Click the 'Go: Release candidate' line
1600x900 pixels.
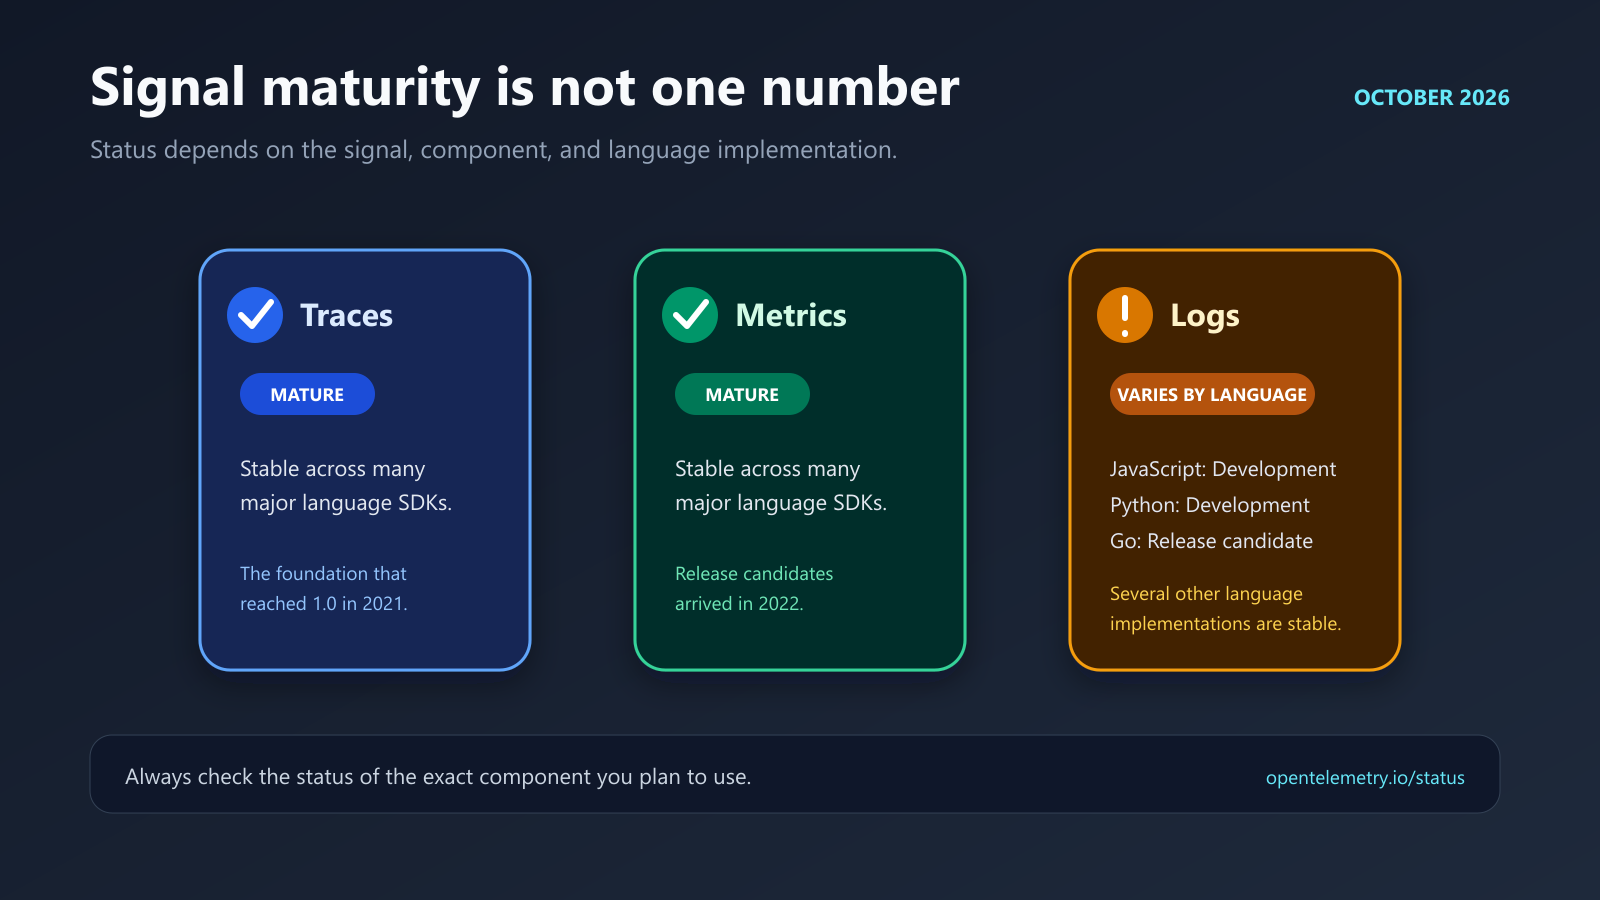coord(1212,541)
